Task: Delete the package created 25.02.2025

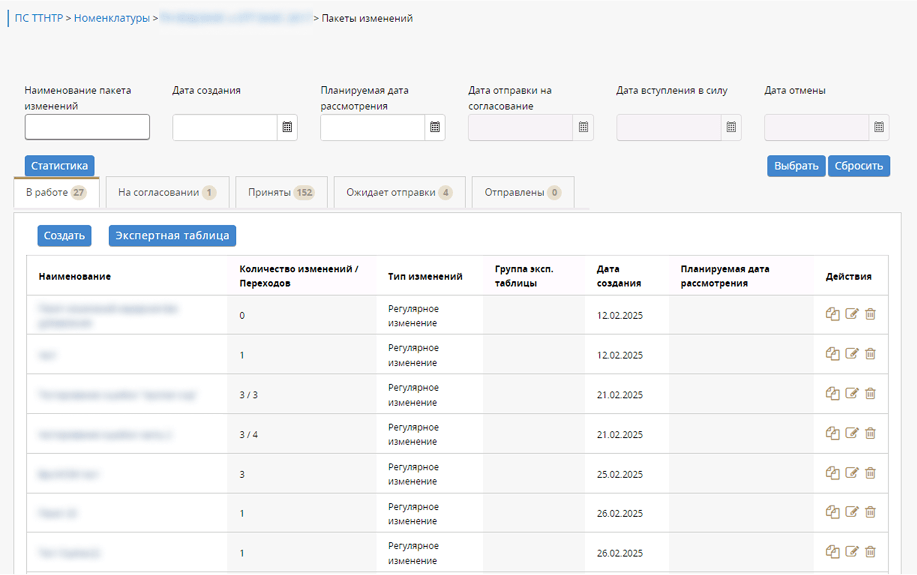Action: pyautogui.click(x=870, y=473)
